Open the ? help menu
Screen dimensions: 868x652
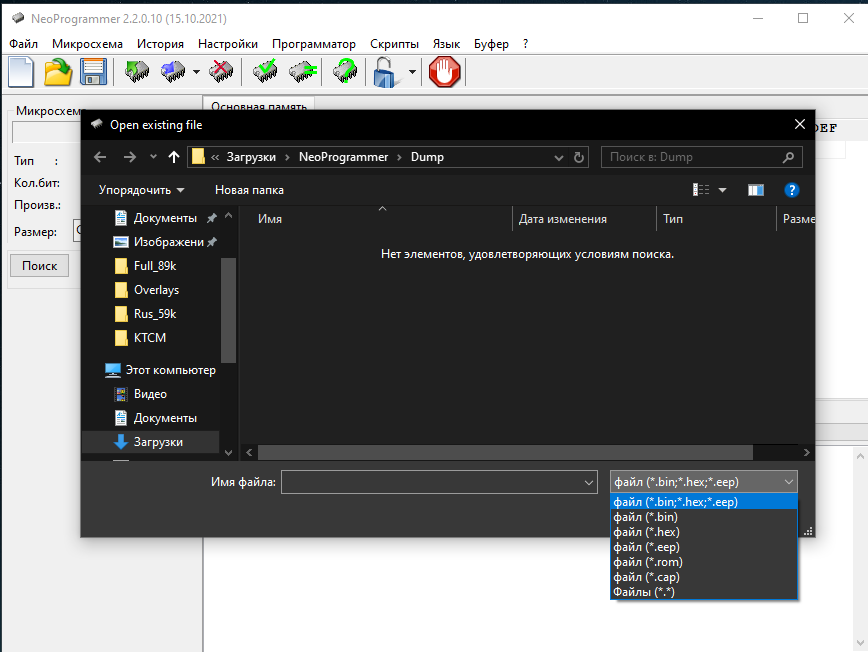click(x=525, y=44)
